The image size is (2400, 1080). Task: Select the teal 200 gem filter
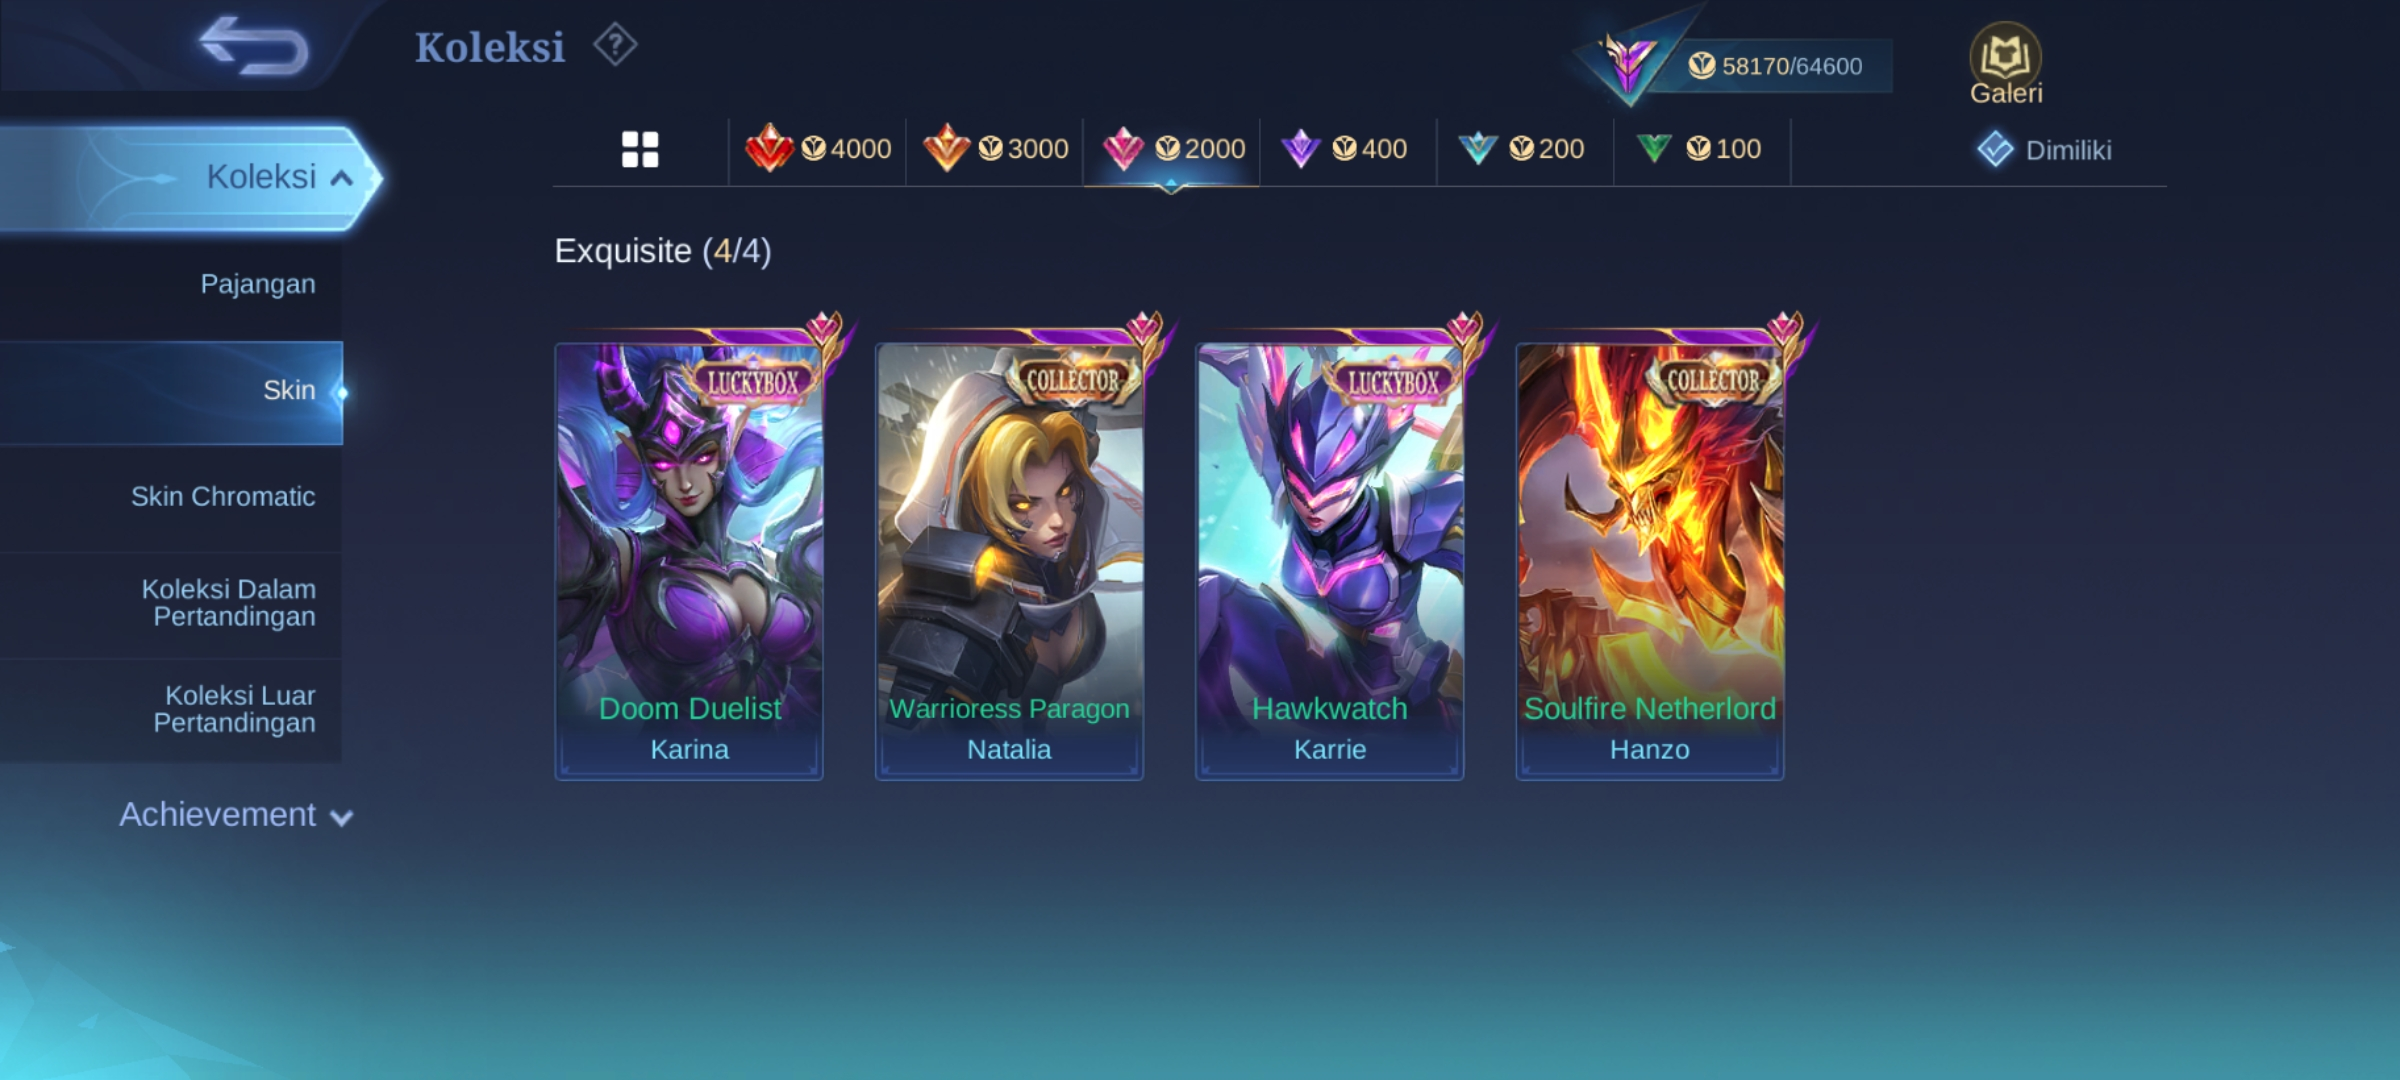1521,149
